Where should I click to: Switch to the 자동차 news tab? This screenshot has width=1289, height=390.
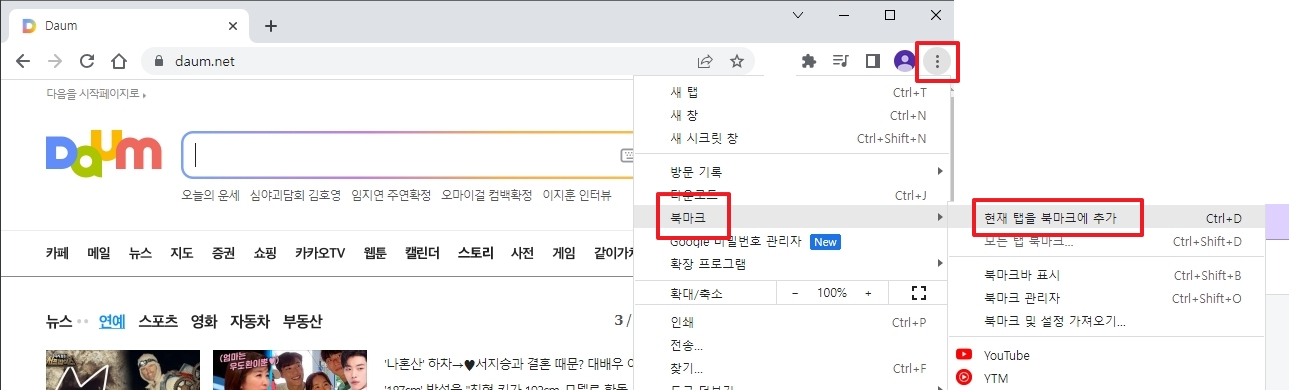click(x=250, y=321)
